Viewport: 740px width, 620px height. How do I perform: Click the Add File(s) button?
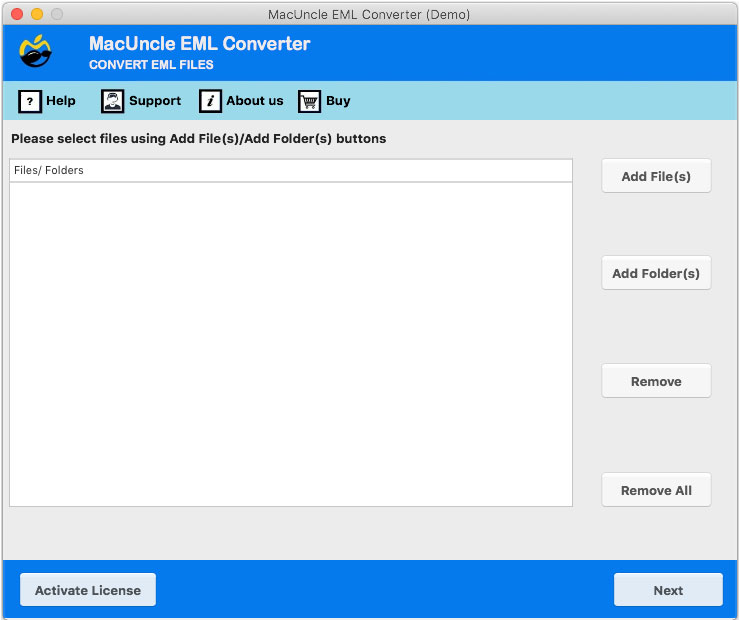point(656,176)
